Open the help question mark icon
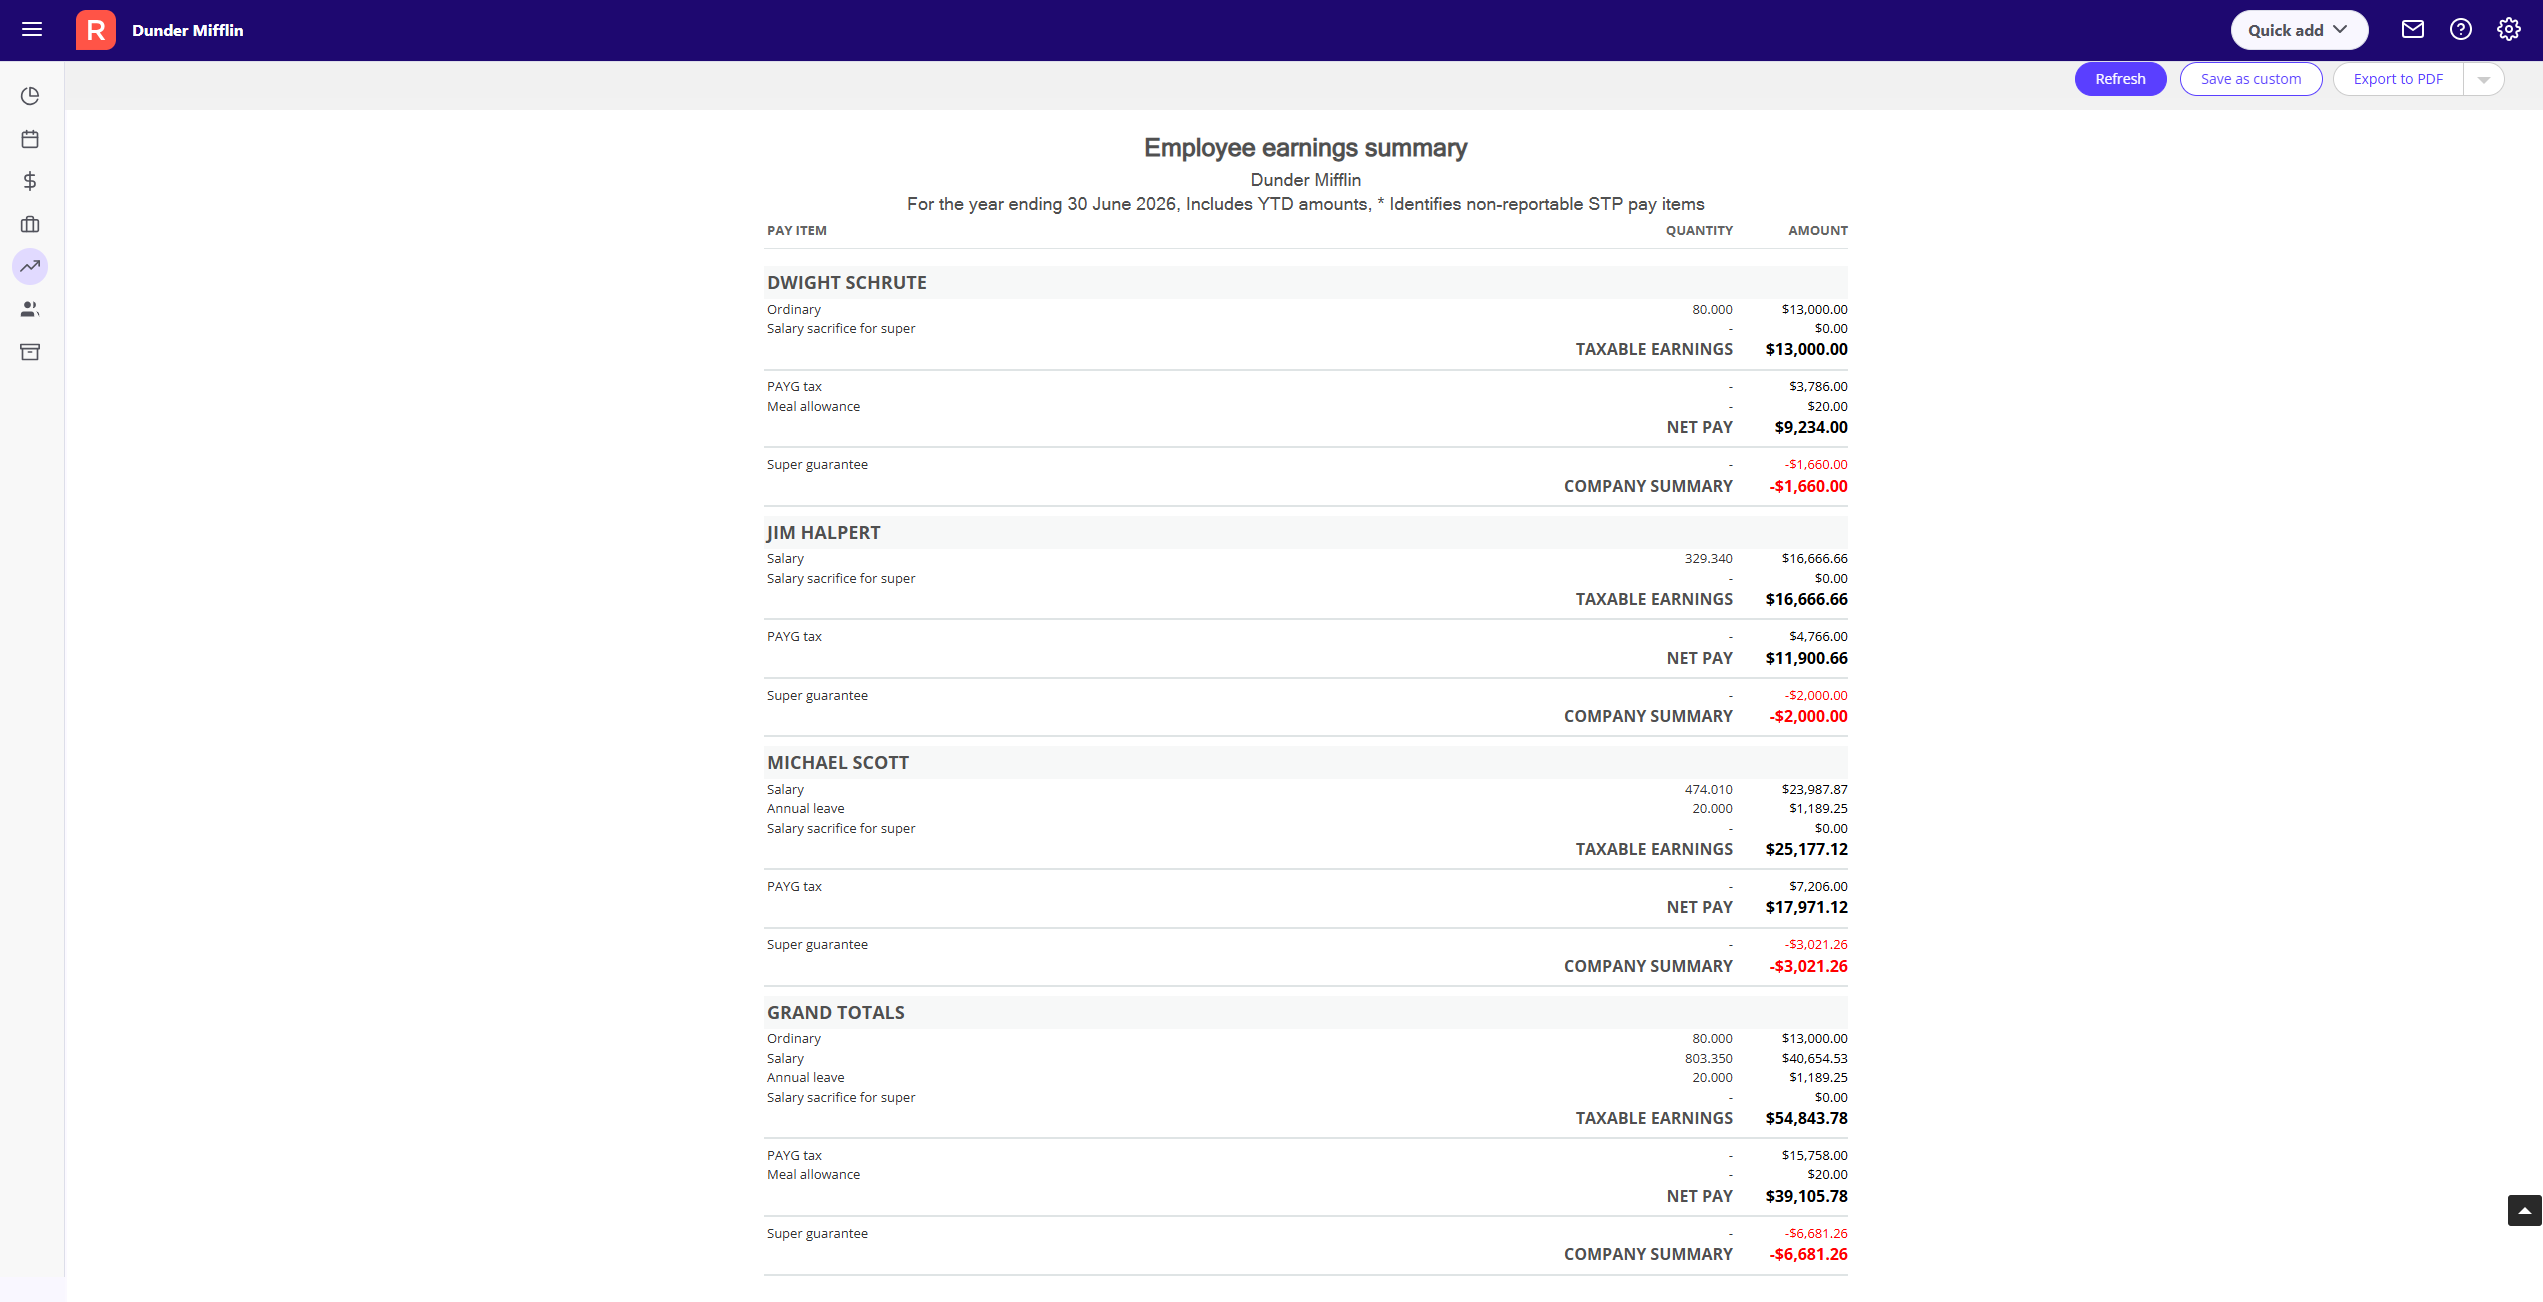The height and width of the screenshot is (1302, 2543). click(x=2461, y=30)
